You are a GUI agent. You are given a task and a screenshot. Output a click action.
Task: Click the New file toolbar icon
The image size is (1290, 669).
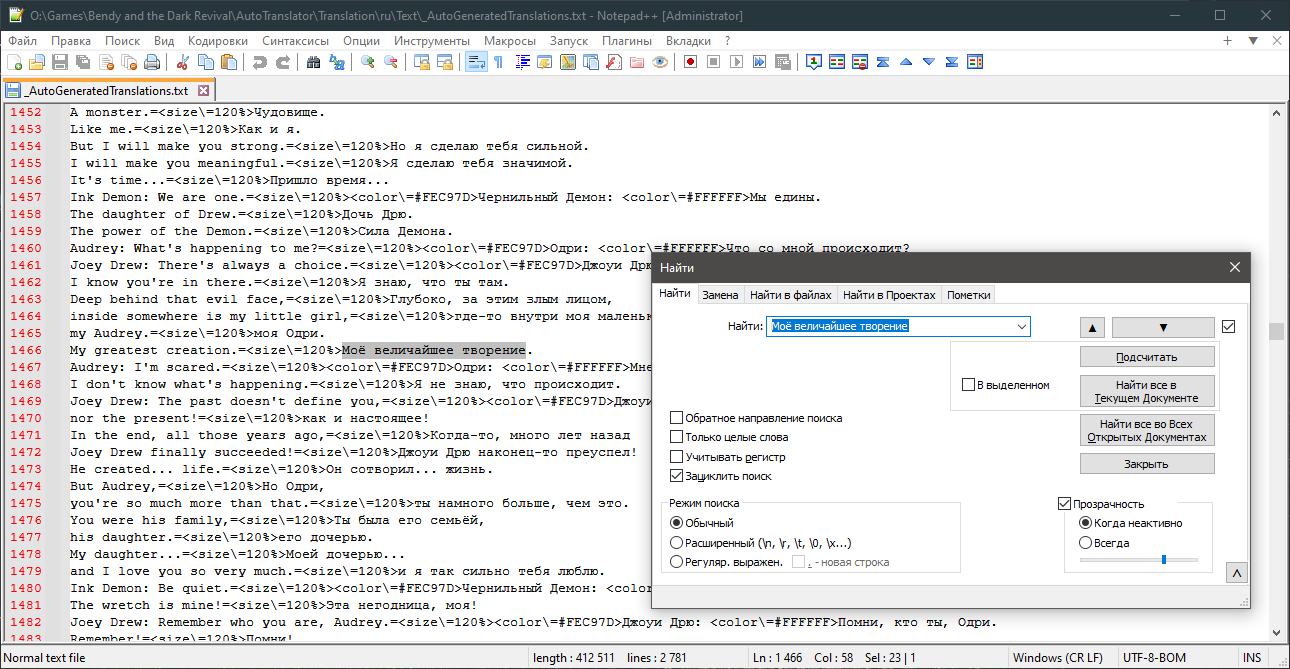tap(14, 62)
